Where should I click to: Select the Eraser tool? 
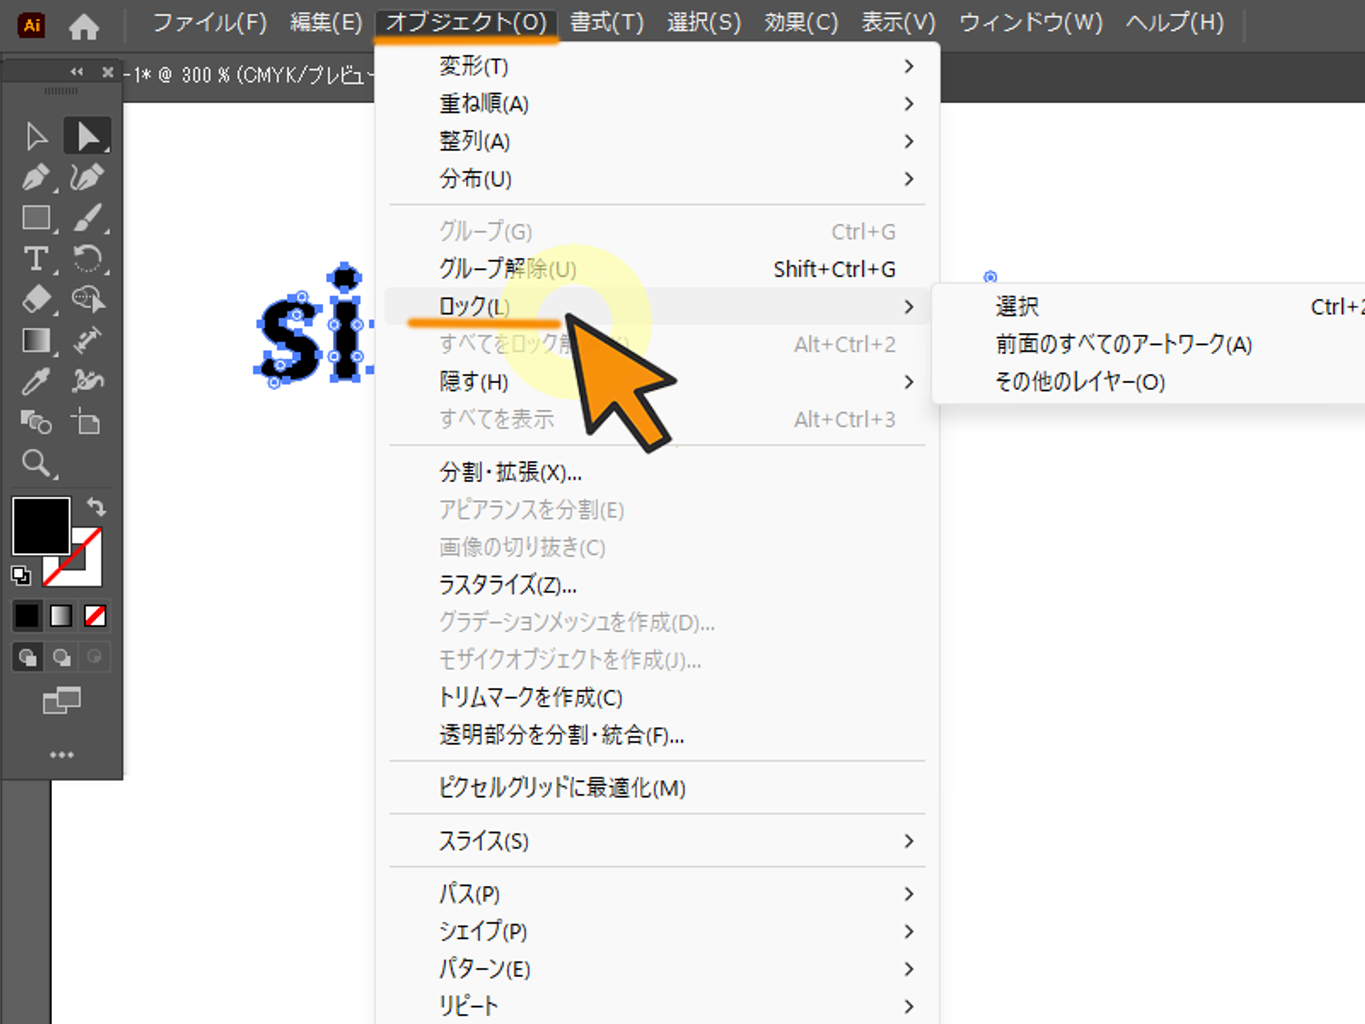(36, 299)
